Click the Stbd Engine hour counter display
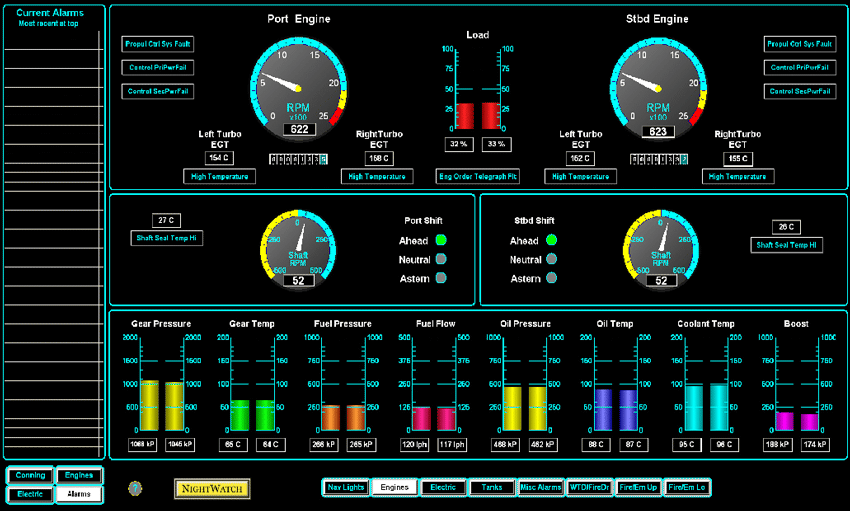Viewport: 850px width, 511px height. [x=659, y=159]
